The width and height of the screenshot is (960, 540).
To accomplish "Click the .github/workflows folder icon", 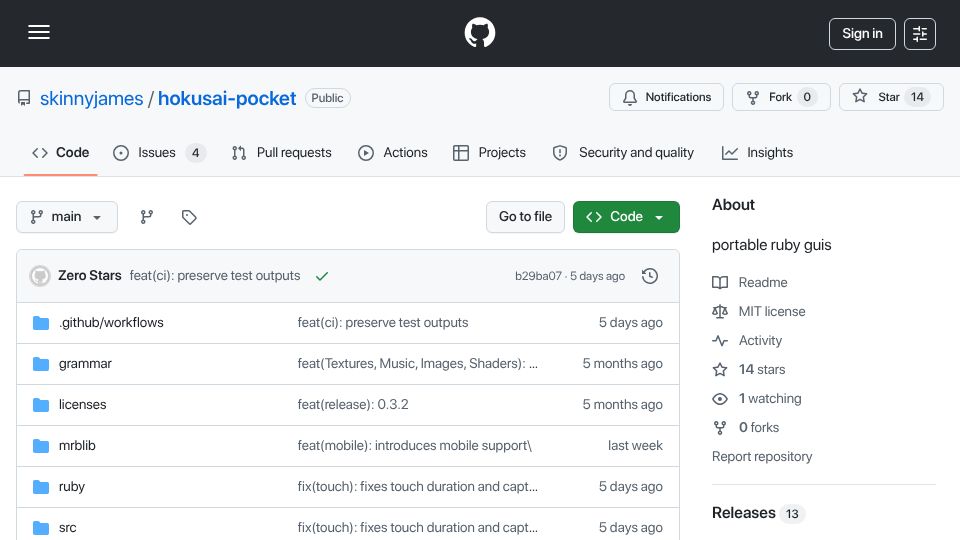I will click(x=41, y=323).
